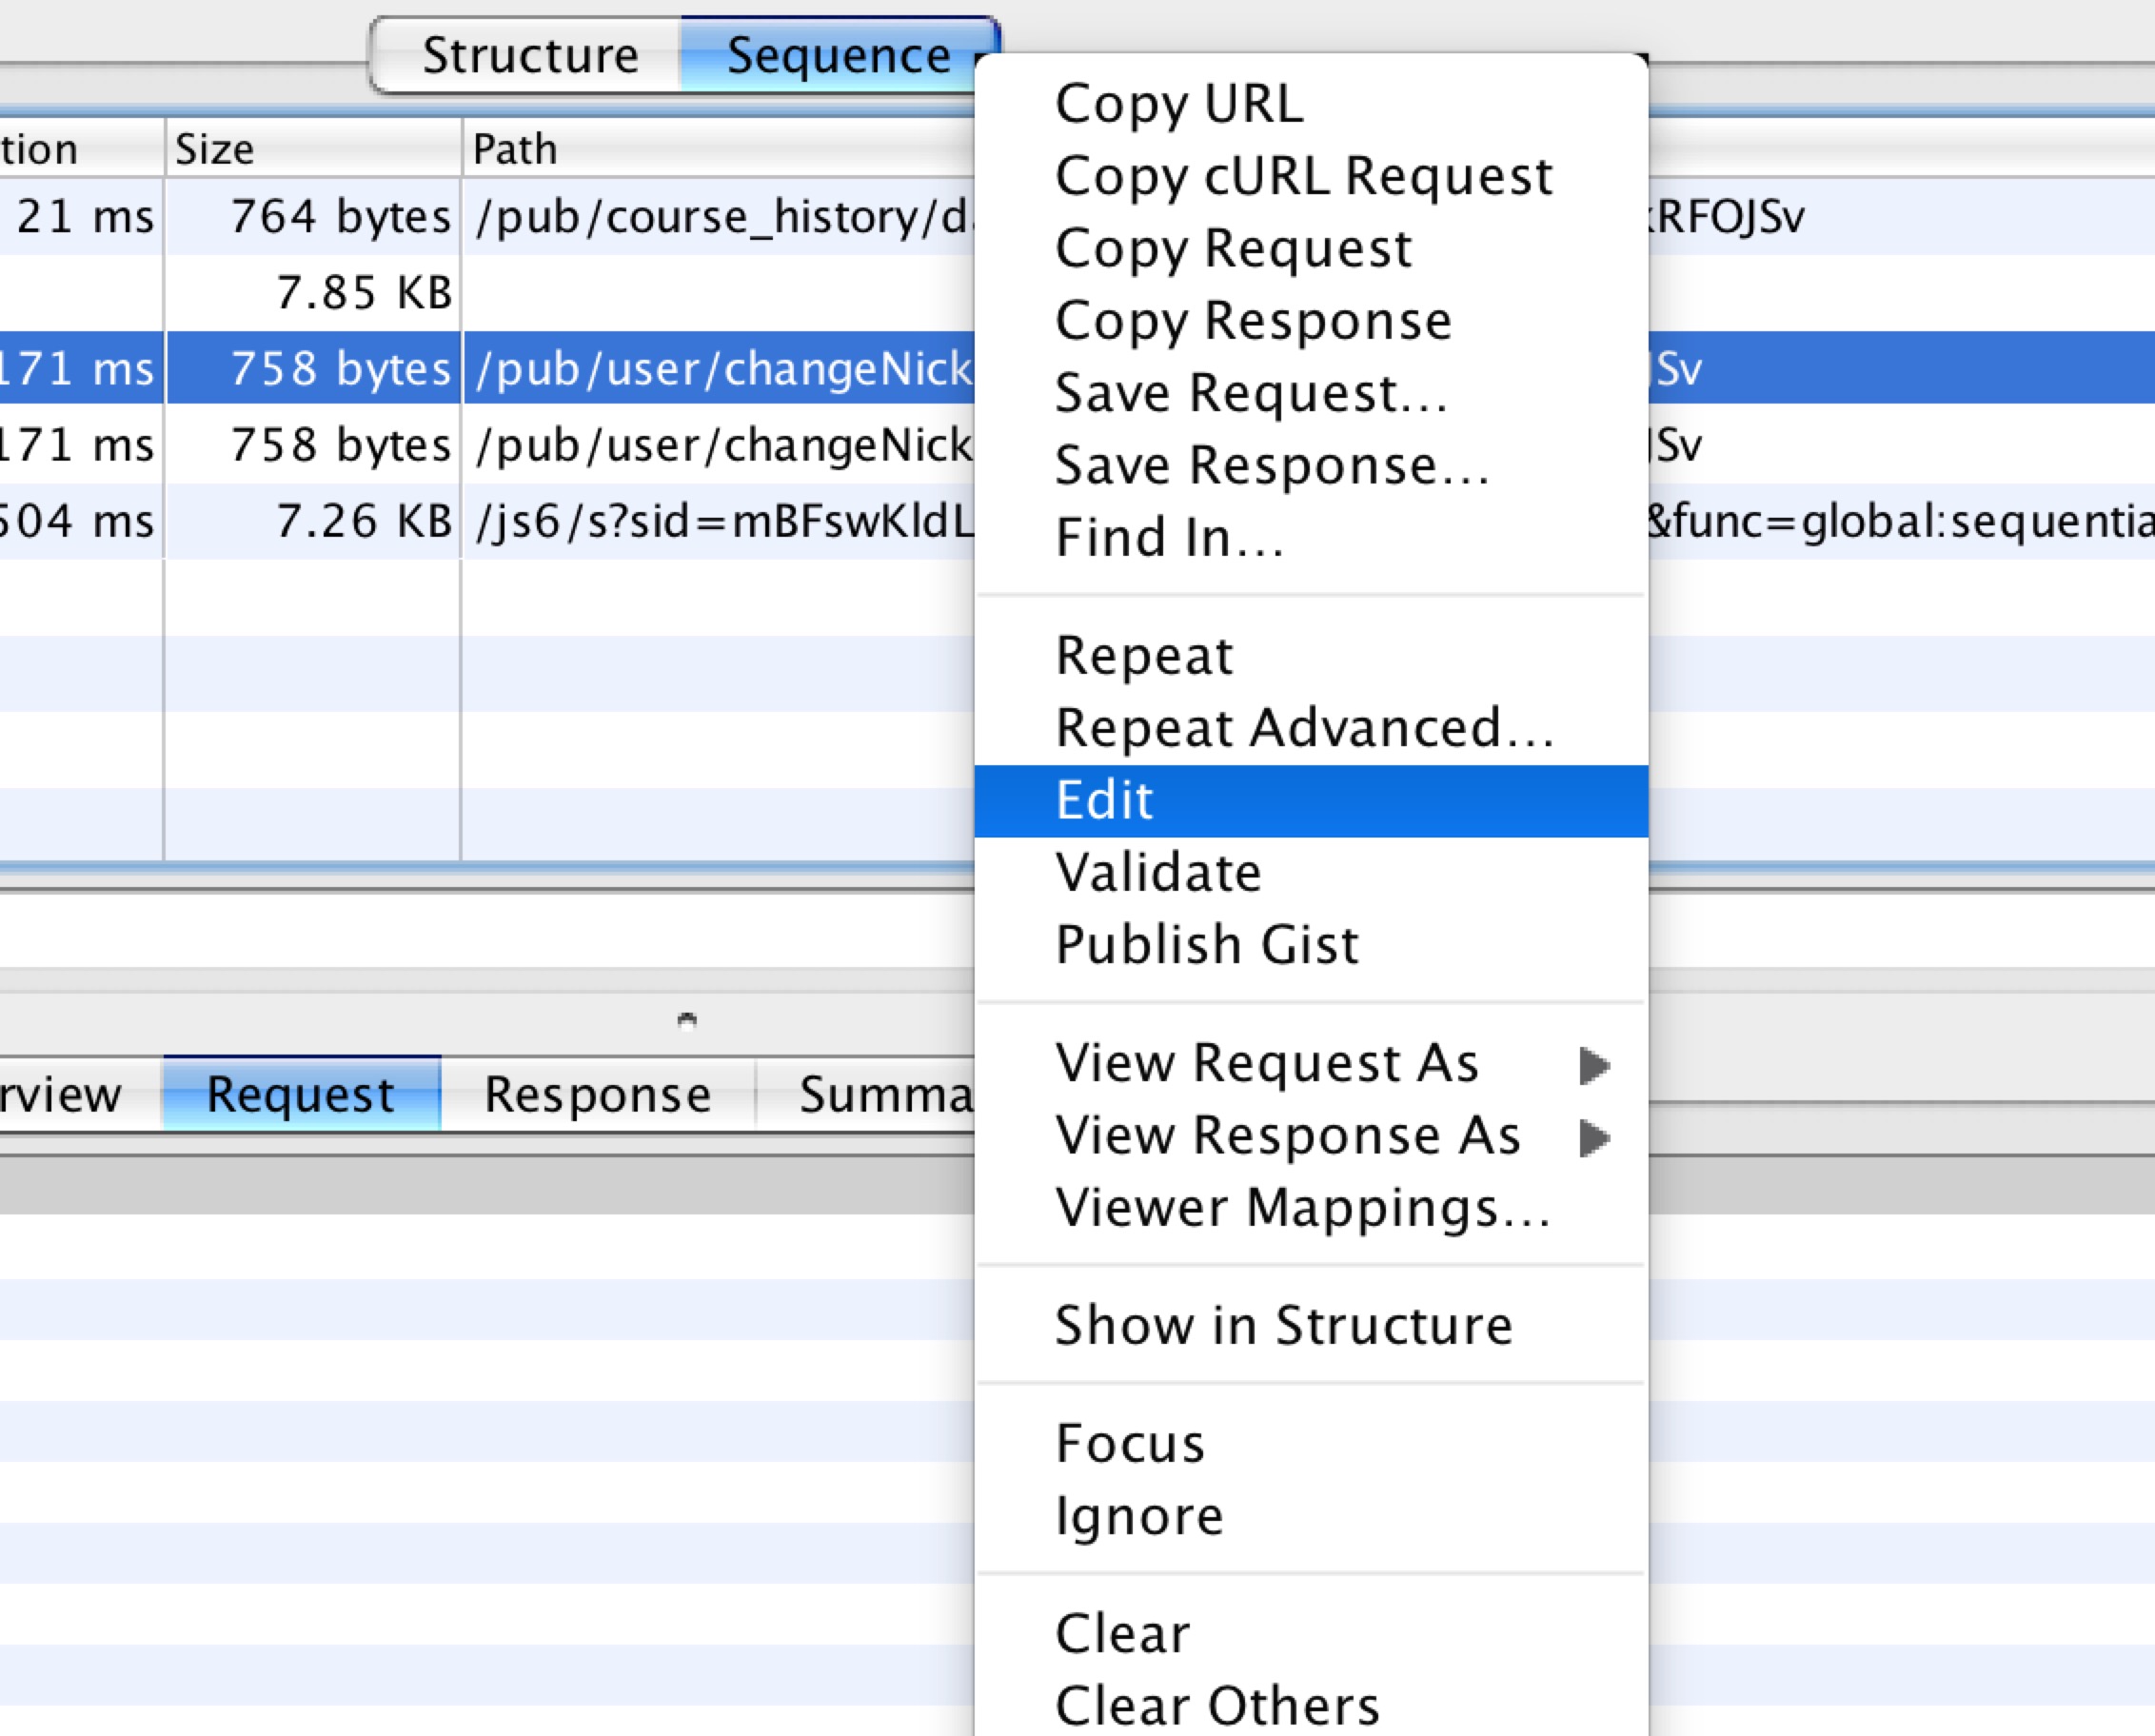Viewport: 2155px width, 1736px height.
Task: Select the /pub/course_history row
Action: [720, 217]
